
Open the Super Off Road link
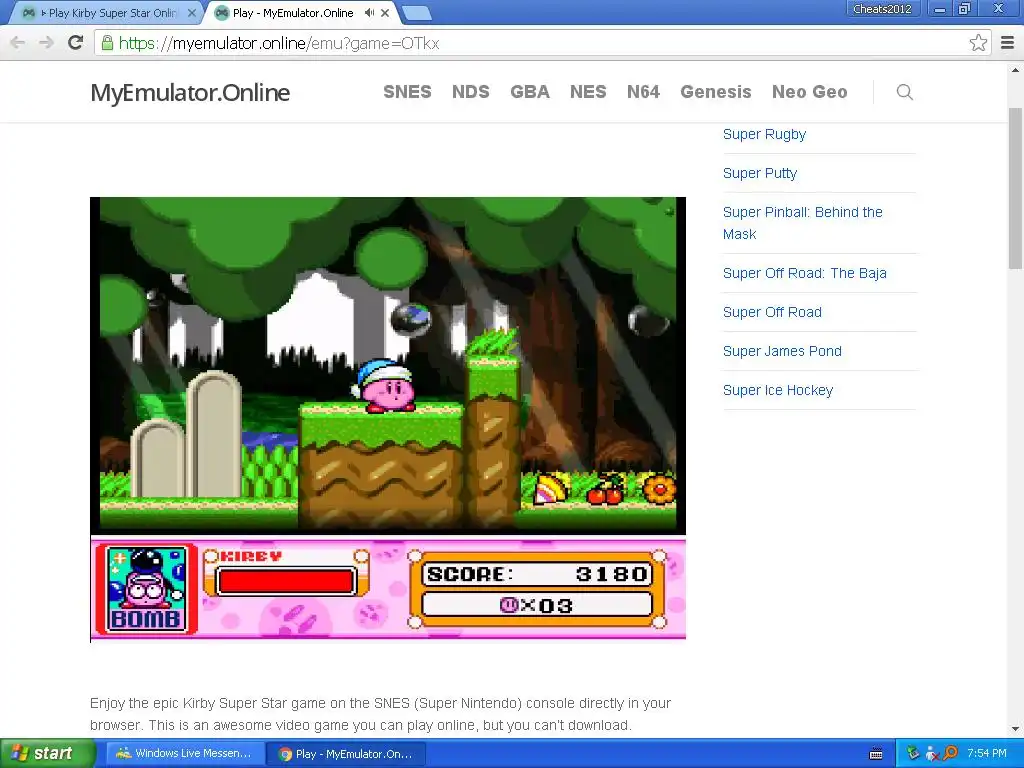point(772,312)
